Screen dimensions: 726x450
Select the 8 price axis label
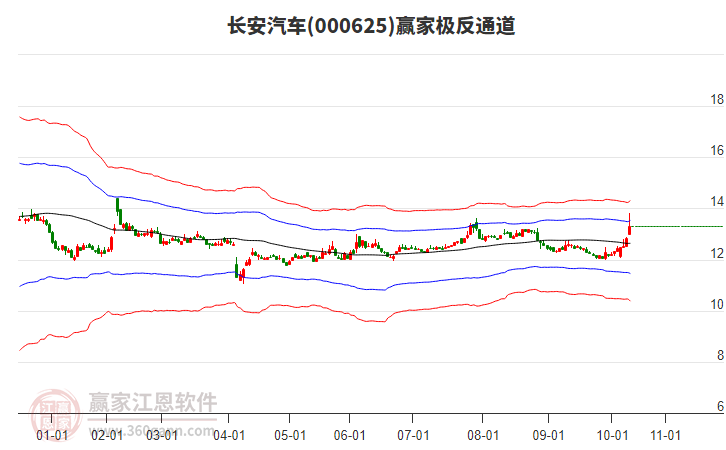pyautogui.click(x=720, y=355)
